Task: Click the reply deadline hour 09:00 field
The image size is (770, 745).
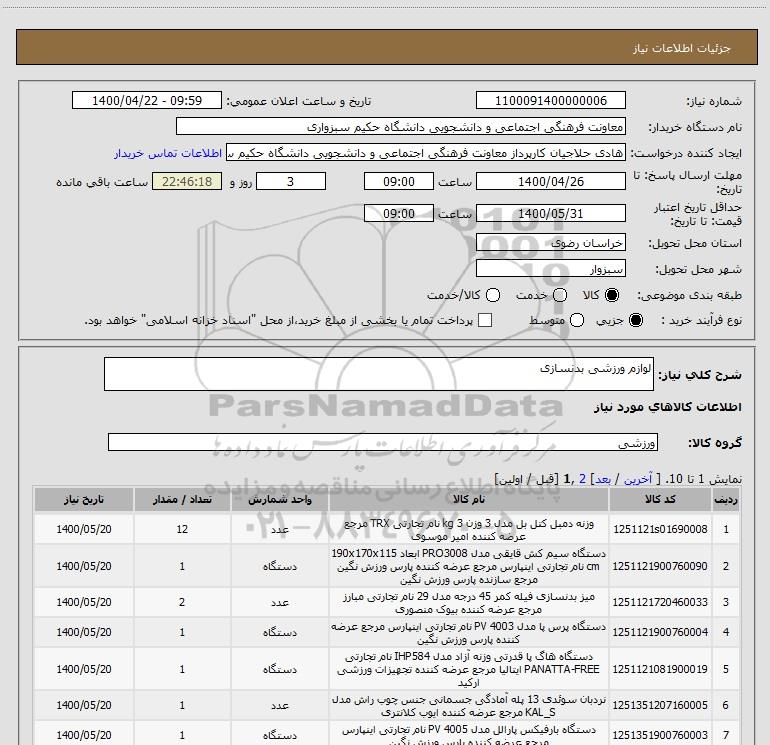Action: tap(399, 181)
